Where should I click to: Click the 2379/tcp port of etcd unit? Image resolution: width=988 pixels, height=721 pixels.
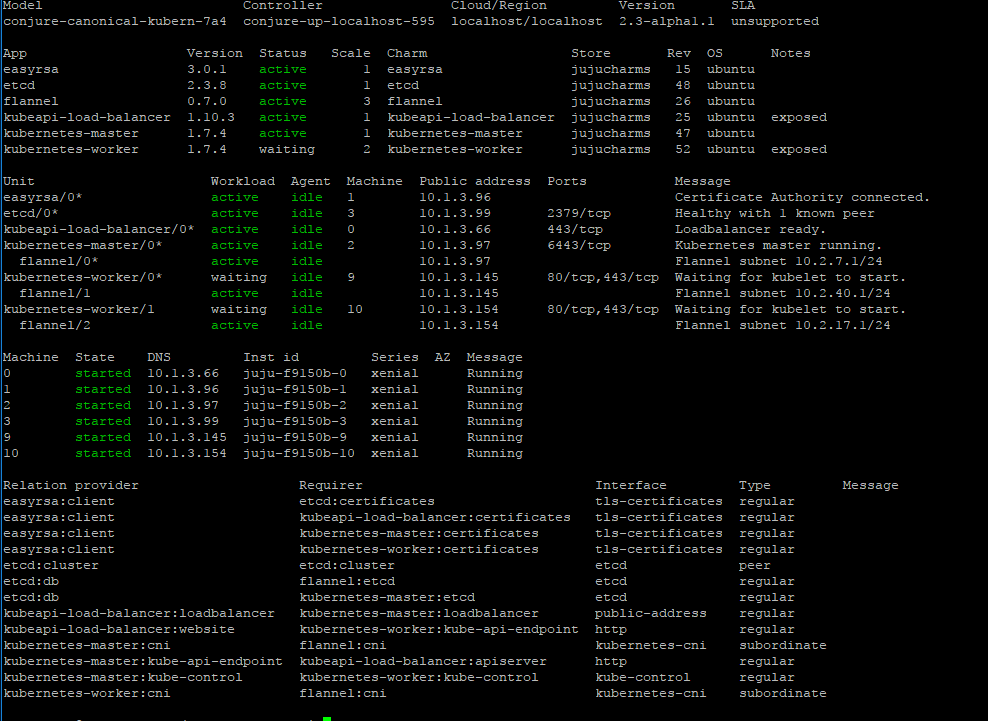click(x=579, y=214)
